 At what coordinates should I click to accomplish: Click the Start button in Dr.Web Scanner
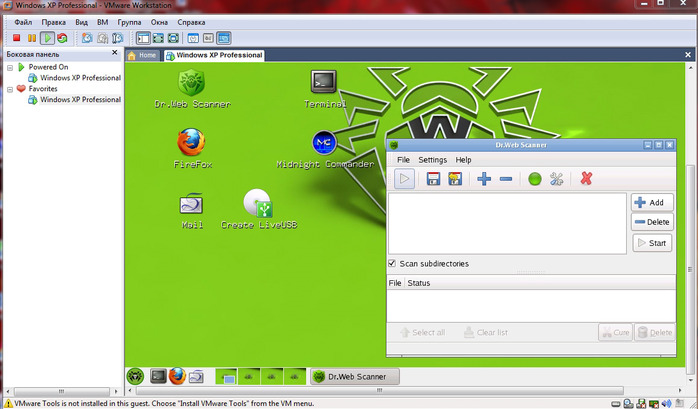tap(652, 243)
